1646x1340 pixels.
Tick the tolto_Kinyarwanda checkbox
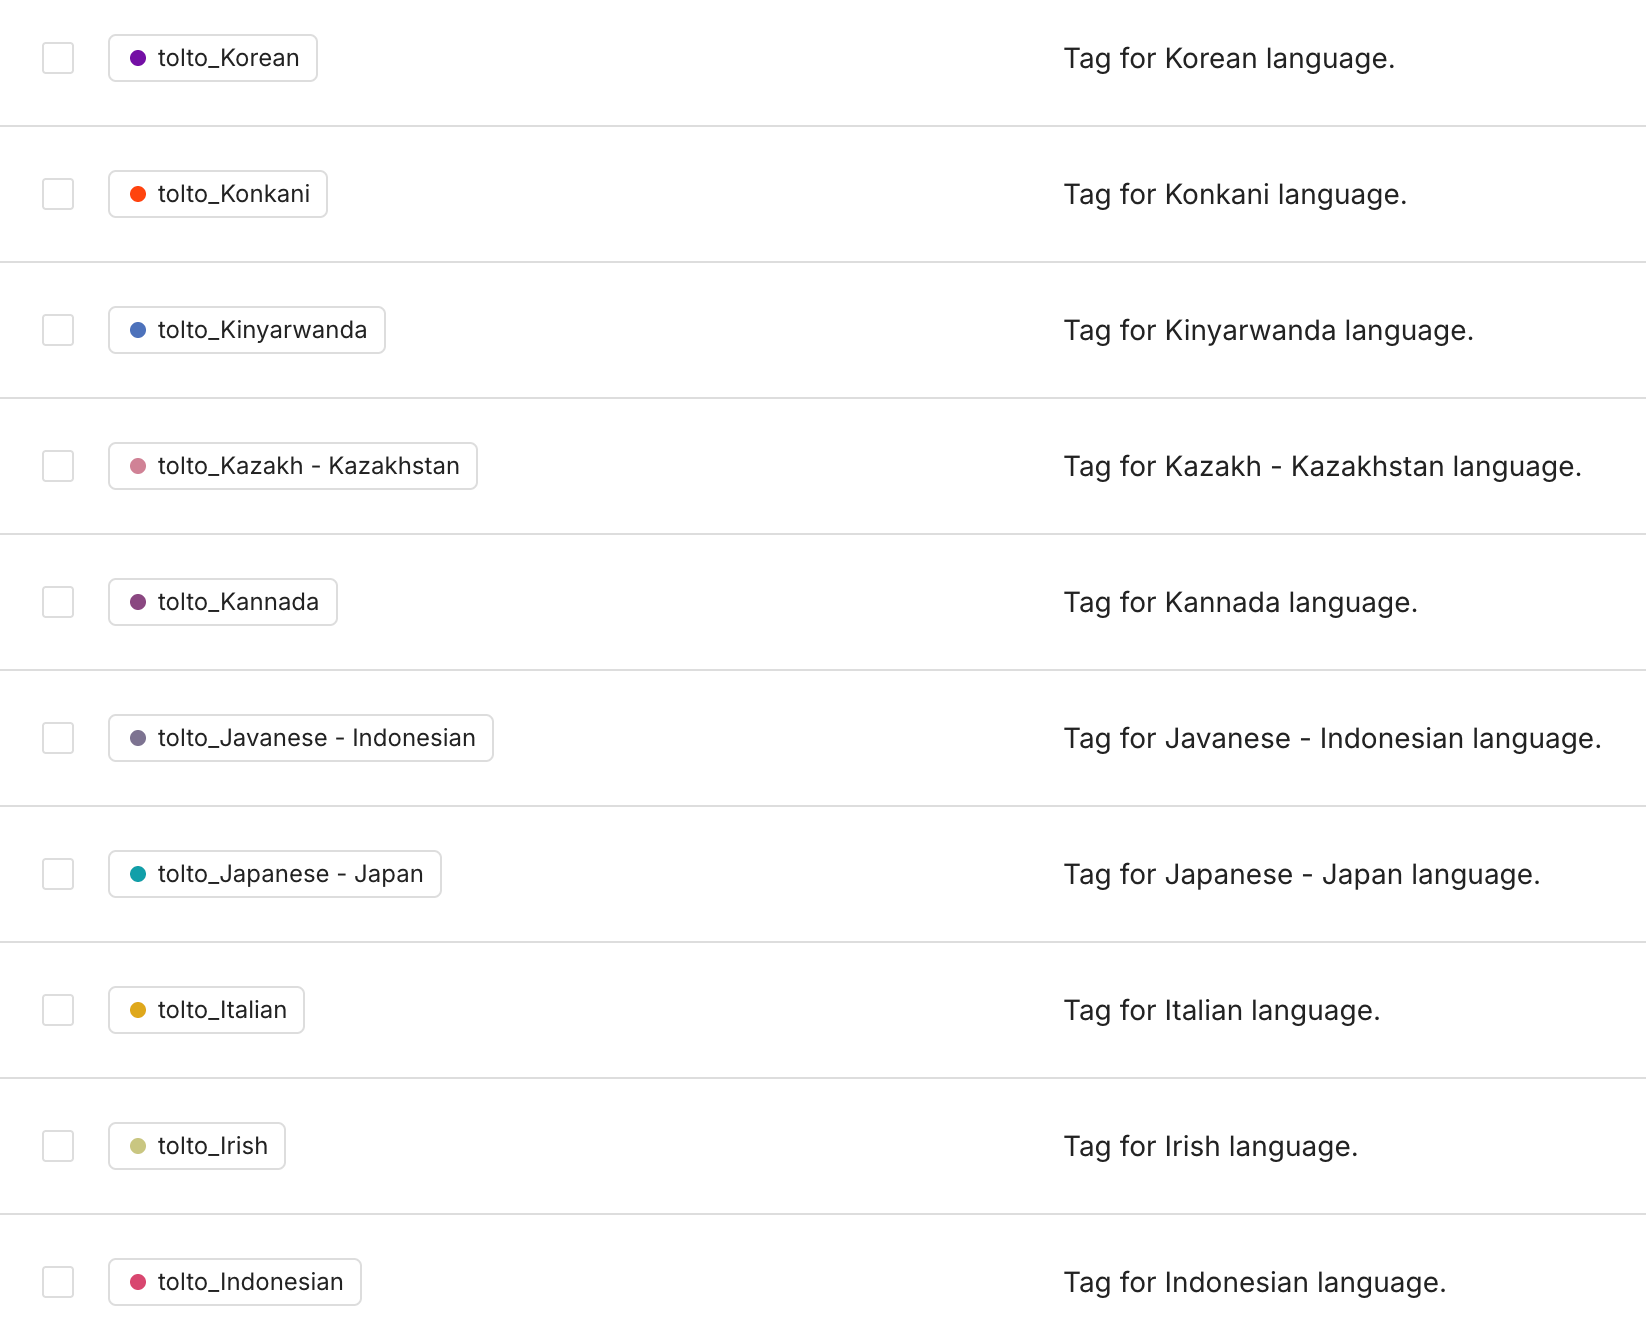(58, 330)
